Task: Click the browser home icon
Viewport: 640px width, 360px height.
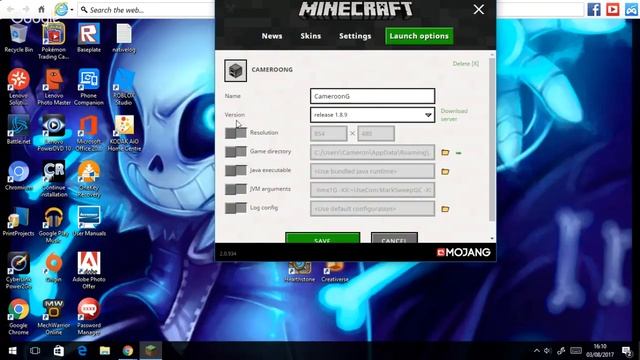Action: point(41,9)
